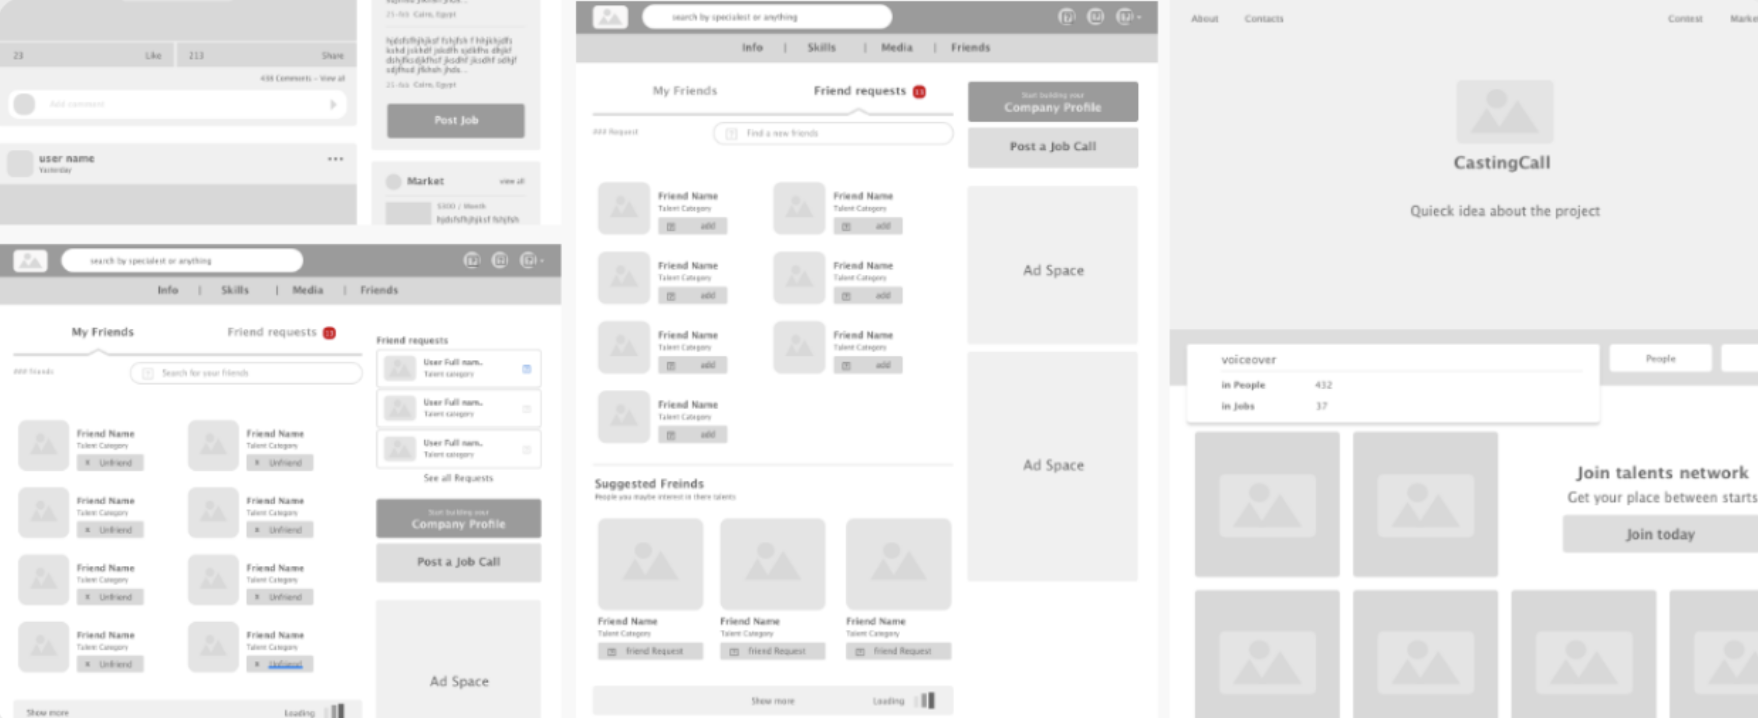Select Friends on My Friends screen menu
The height and width of the screenshot is (718, 1758).
[x=379, y=290]
